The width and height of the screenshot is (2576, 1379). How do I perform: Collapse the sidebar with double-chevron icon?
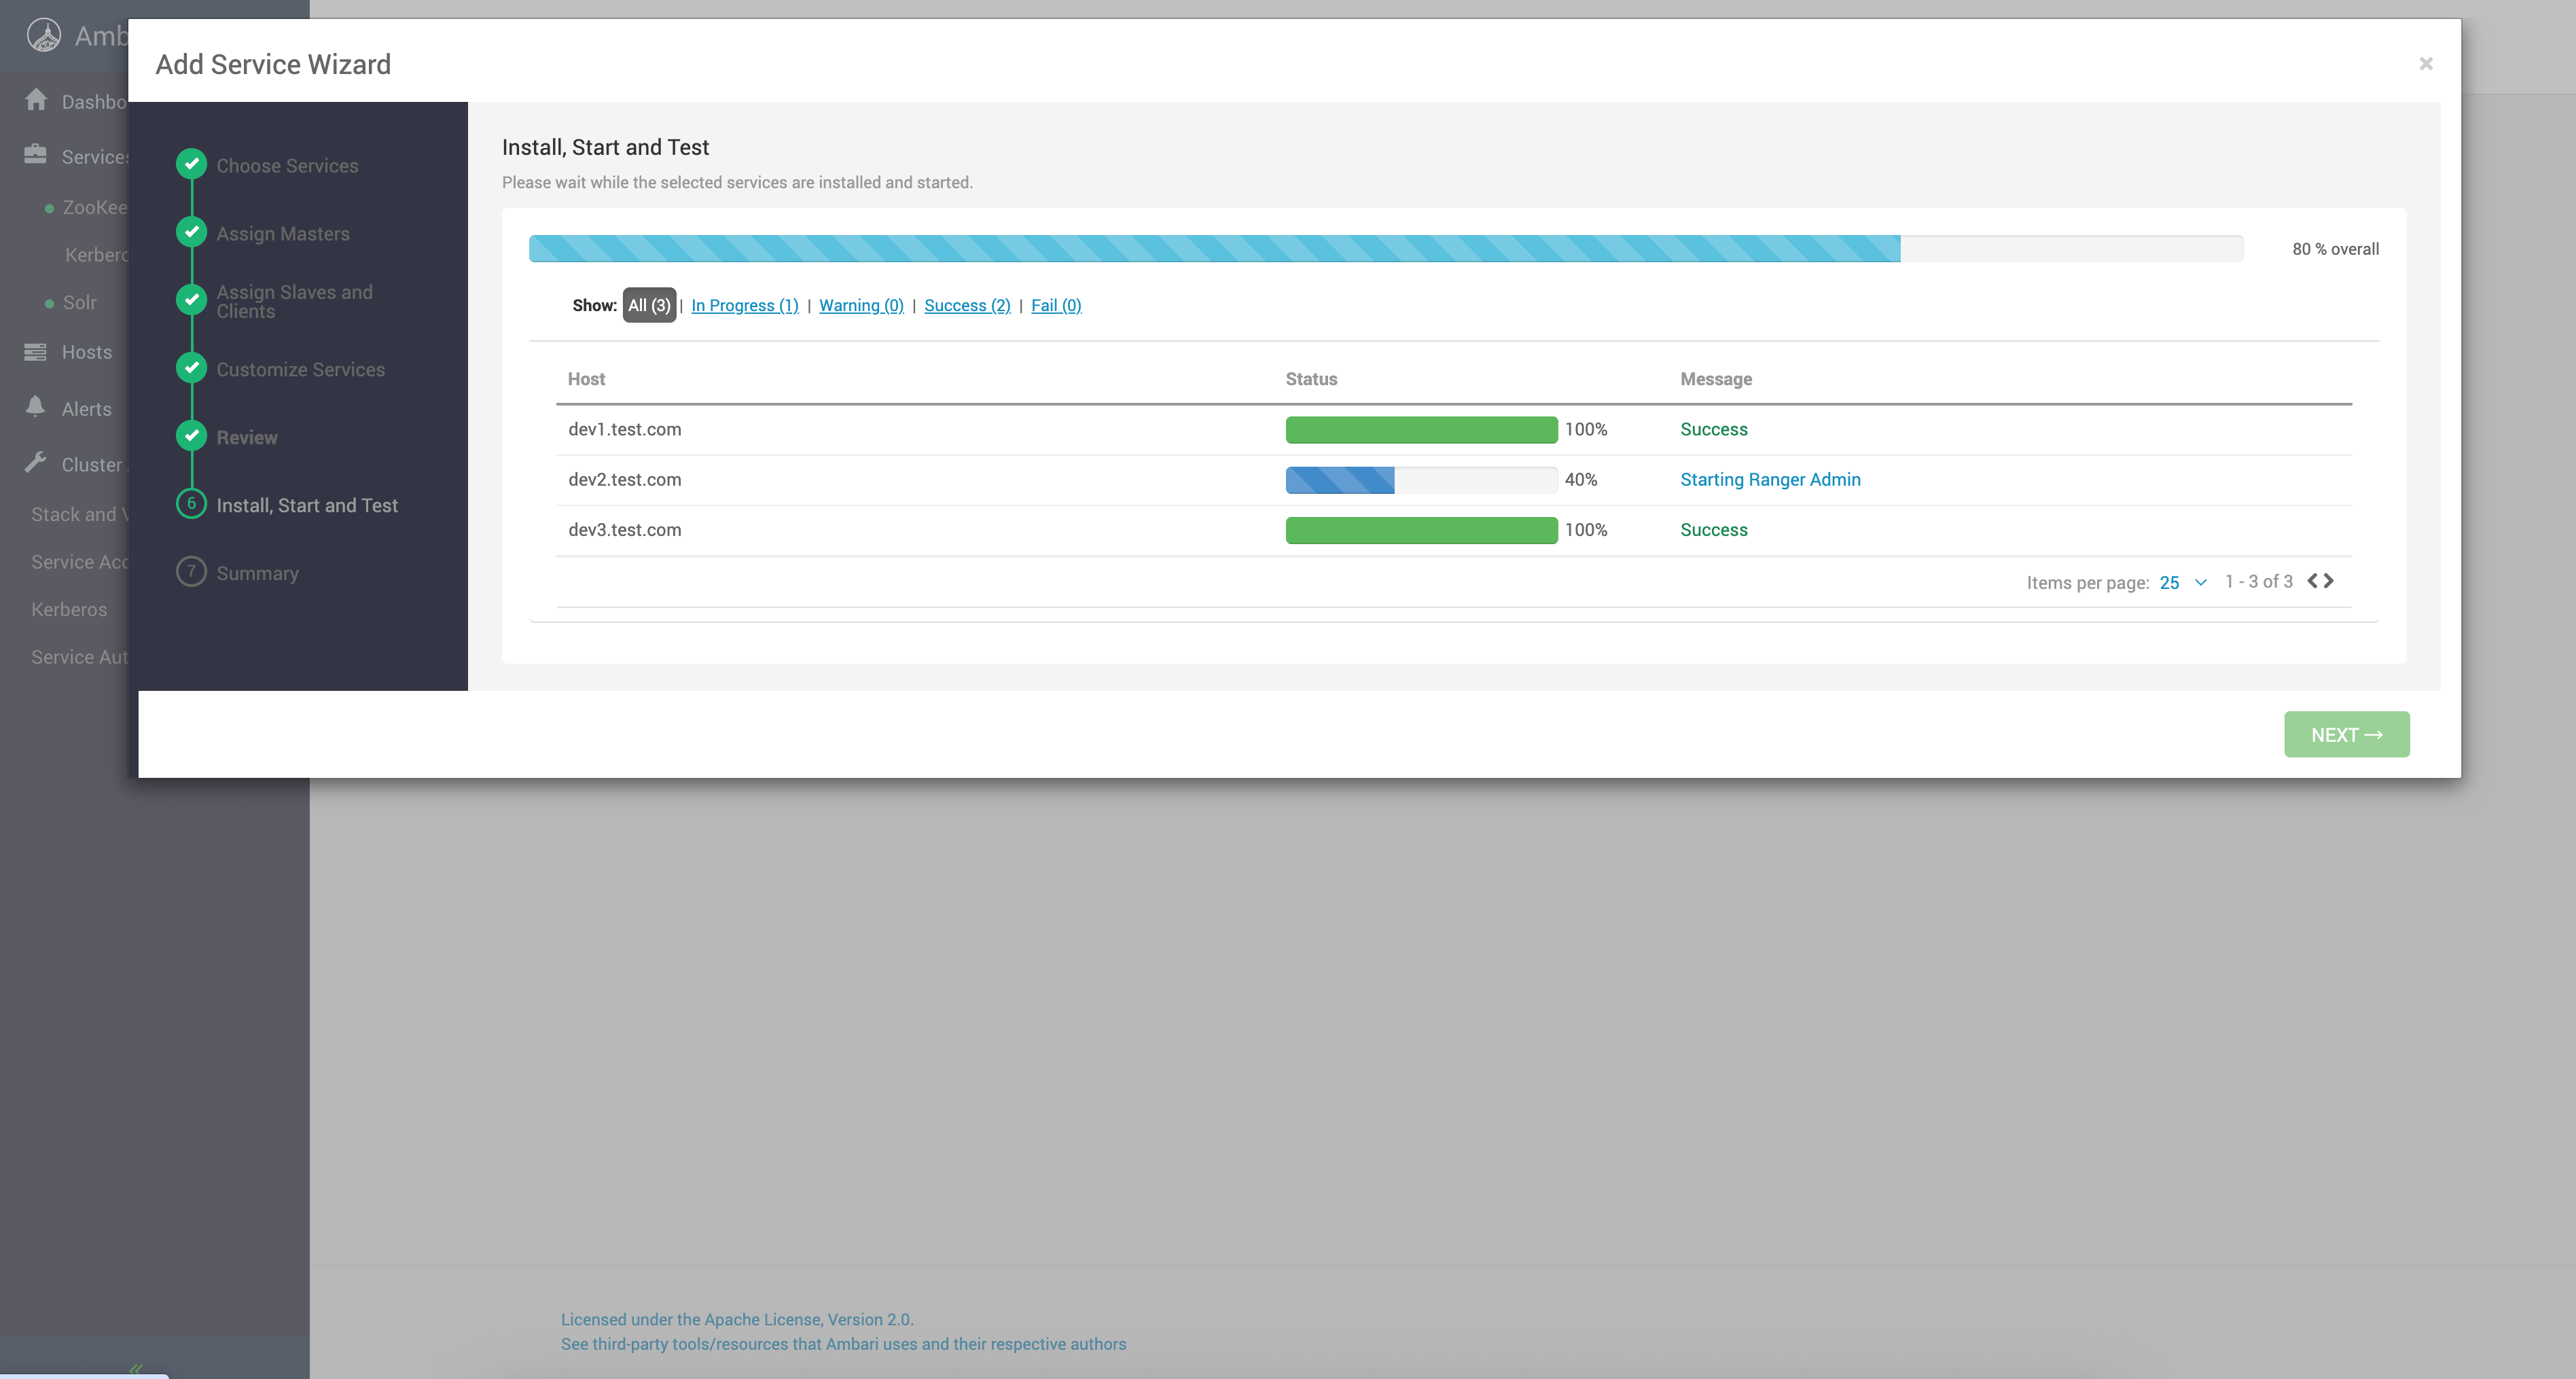(x=136, y=1368)
